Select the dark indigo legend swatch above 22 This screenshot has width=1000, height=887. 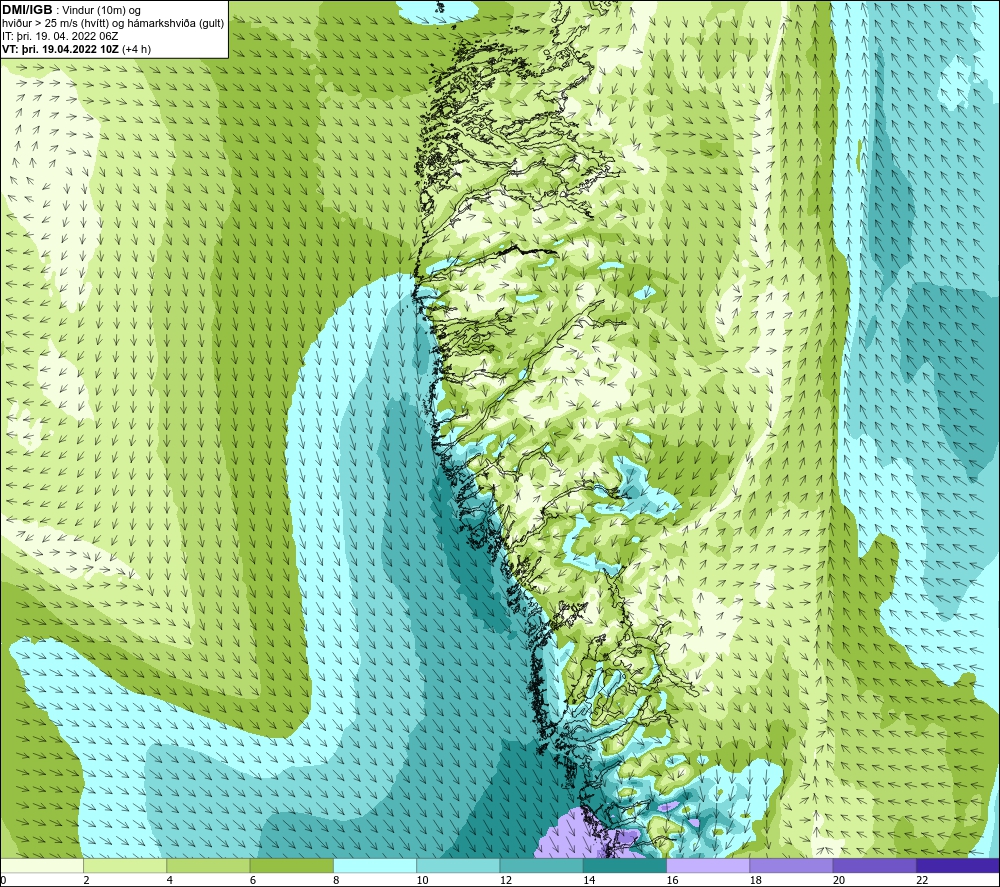click(x=958, y=866)
